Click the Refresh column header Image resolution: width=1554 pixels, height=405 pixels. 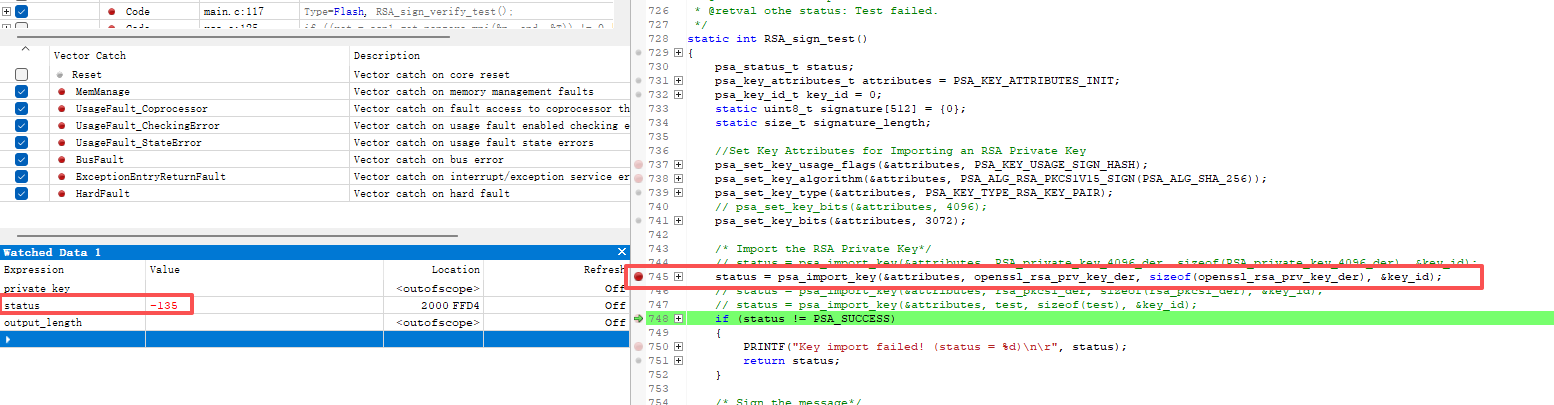605,270
